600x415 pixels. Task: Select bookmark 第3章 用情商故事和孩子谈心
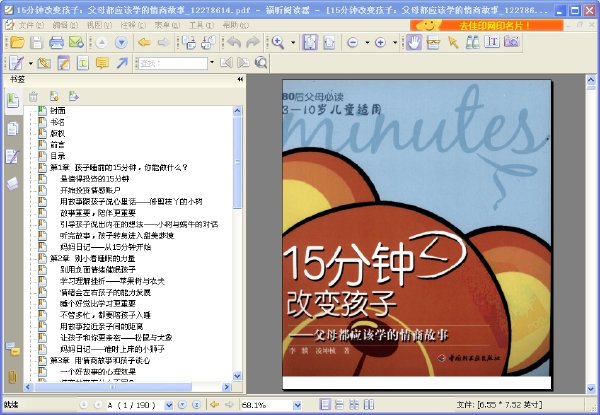click(x=100, y=360)
